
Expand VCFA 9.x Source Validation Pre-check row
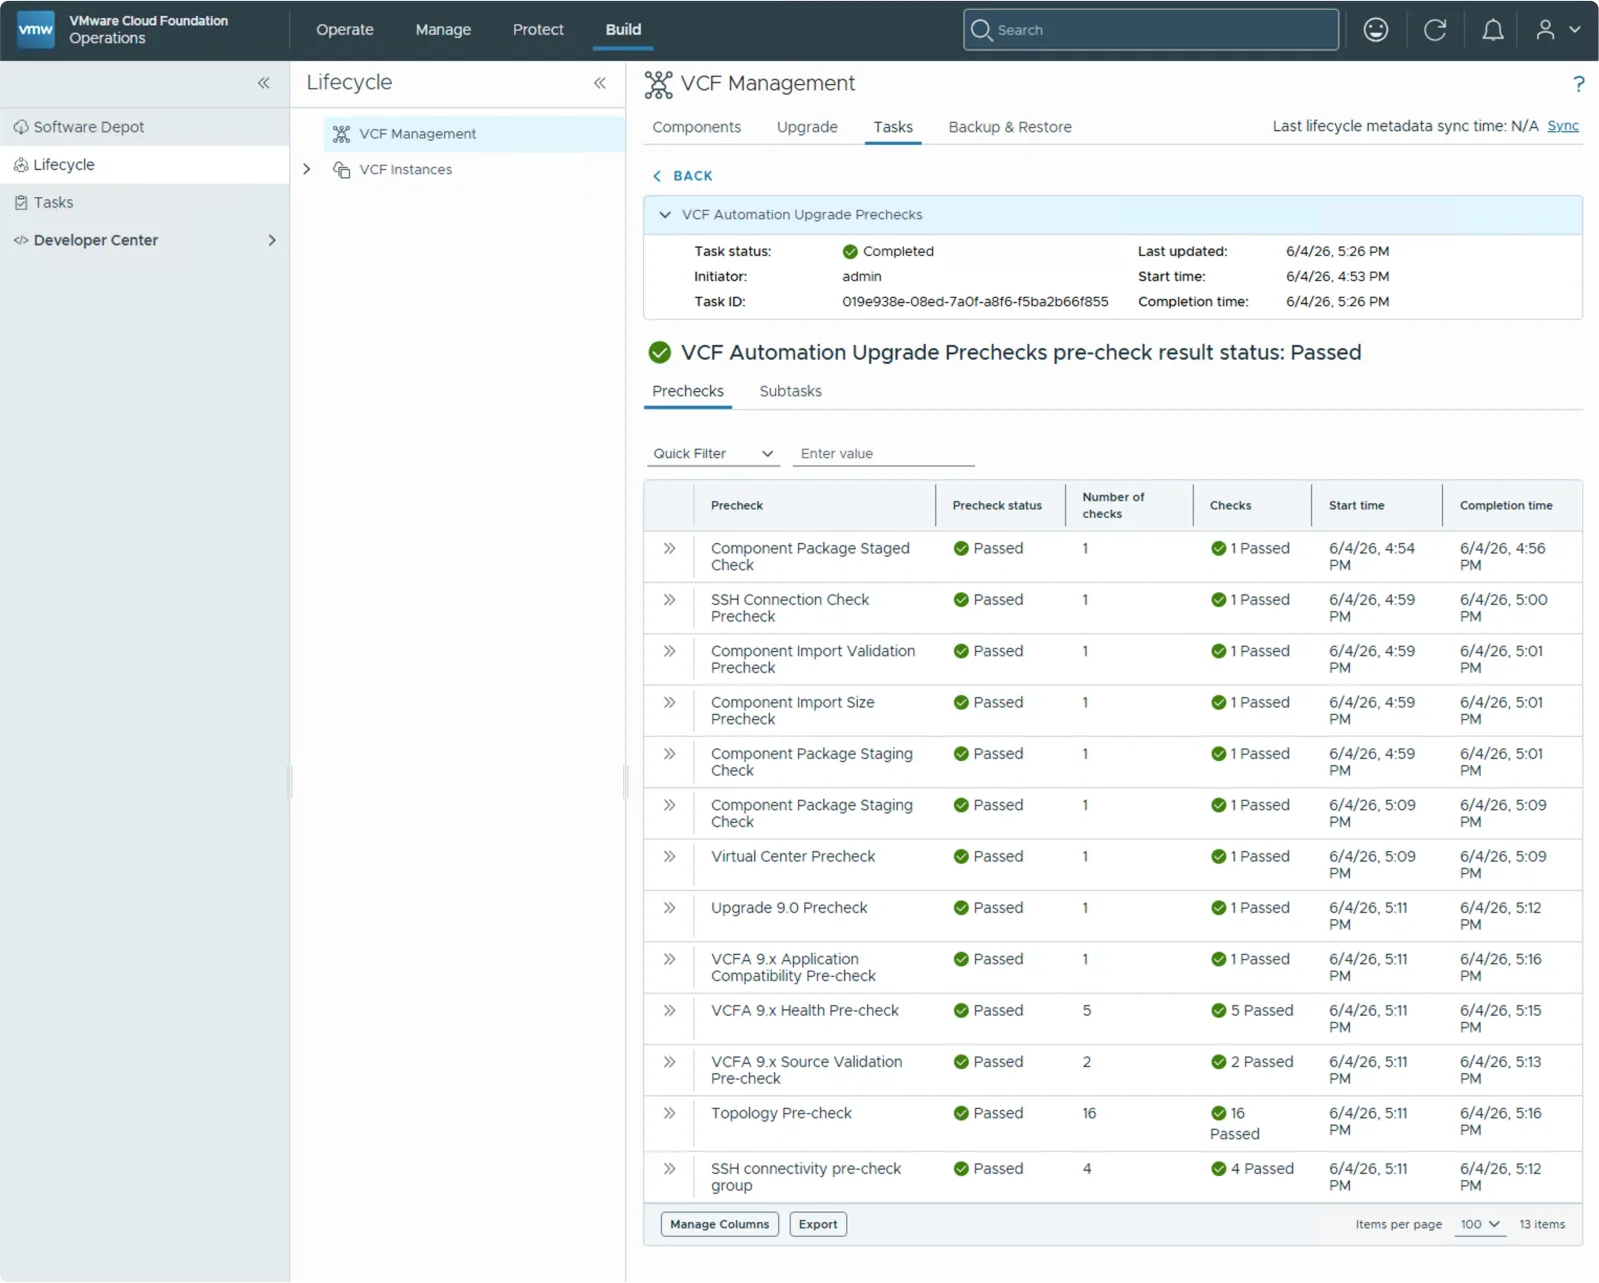pyautogui.click(x=669, y=1062)
